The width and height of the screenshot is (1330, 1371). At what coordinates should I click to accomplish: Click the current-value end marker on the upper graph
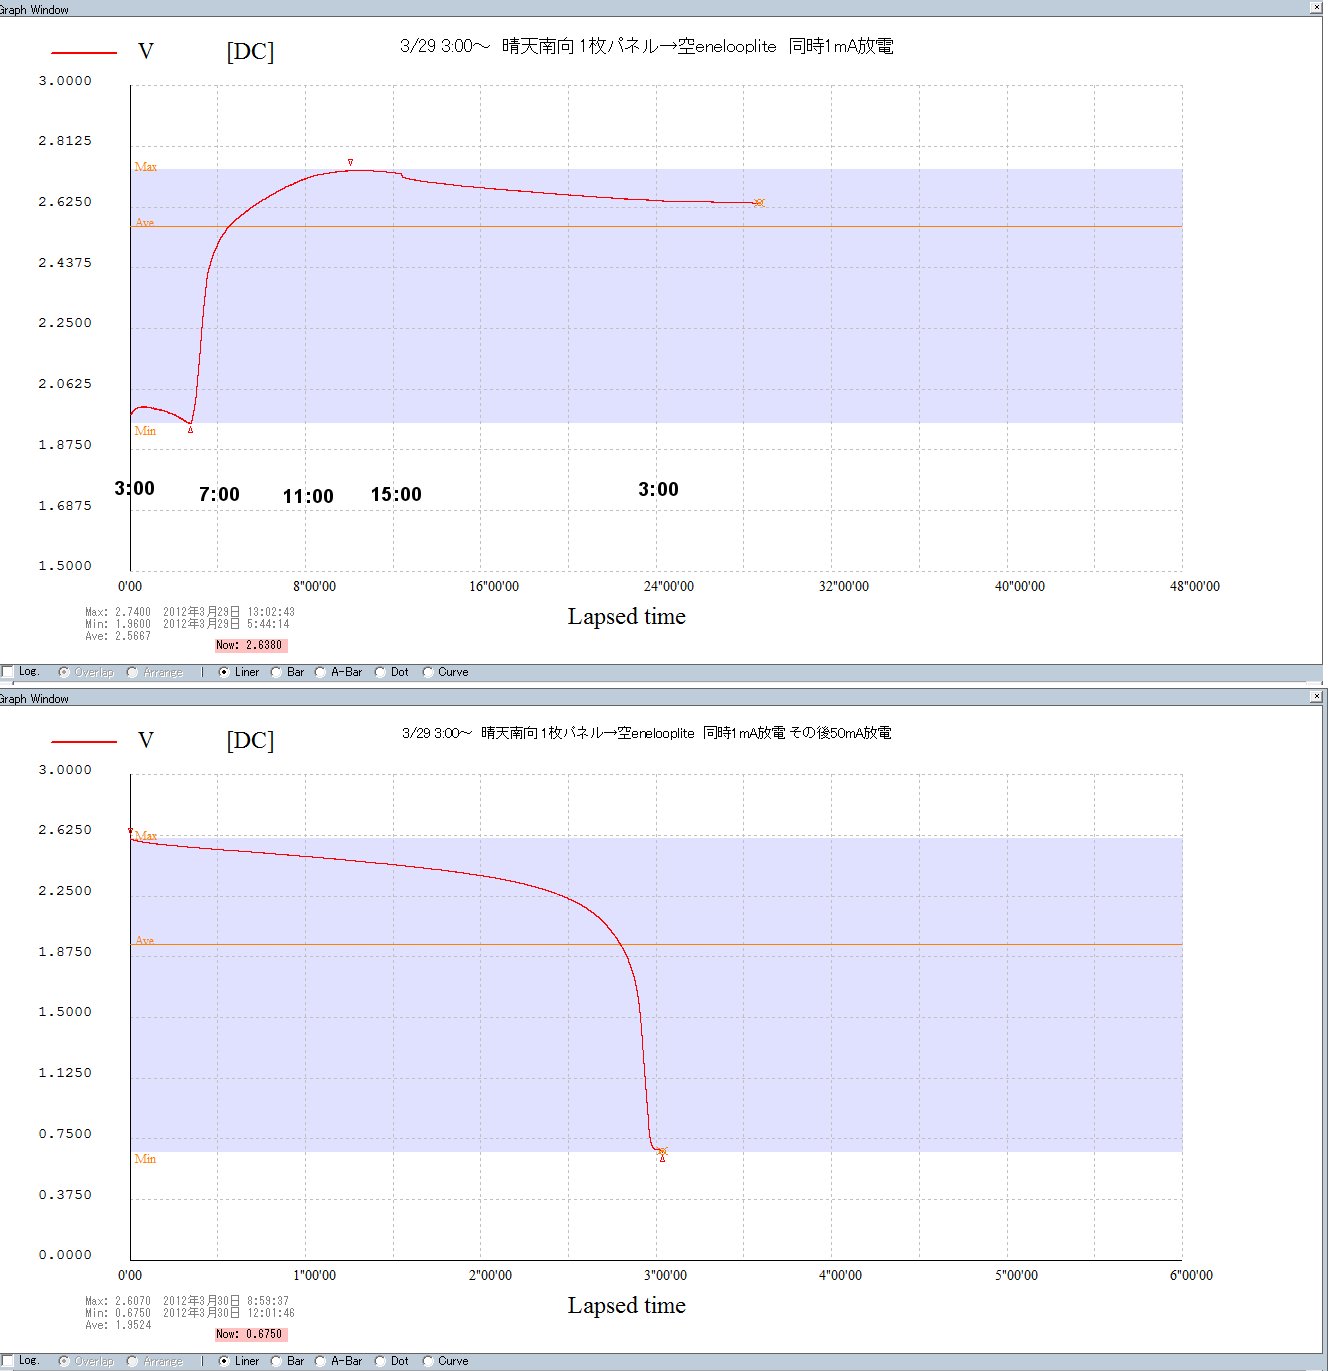click(x=759, y=203)
